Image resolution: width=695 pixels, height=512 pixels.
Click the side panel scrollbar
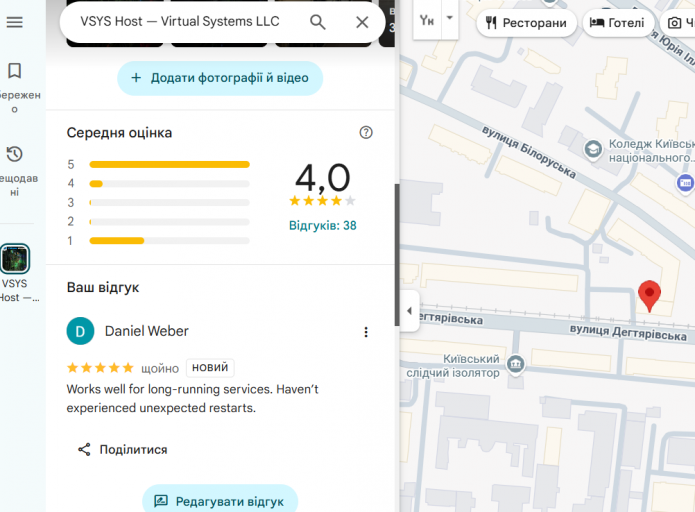pyautogui.click(x=397, y=255)
